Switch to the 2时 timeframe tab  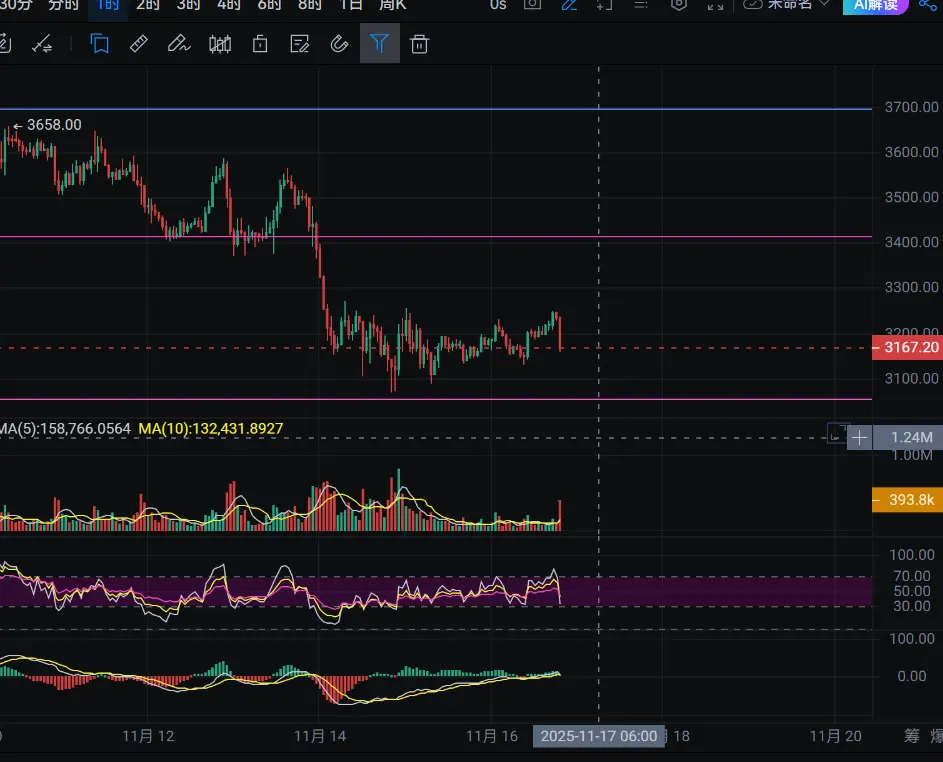point(148,5)
